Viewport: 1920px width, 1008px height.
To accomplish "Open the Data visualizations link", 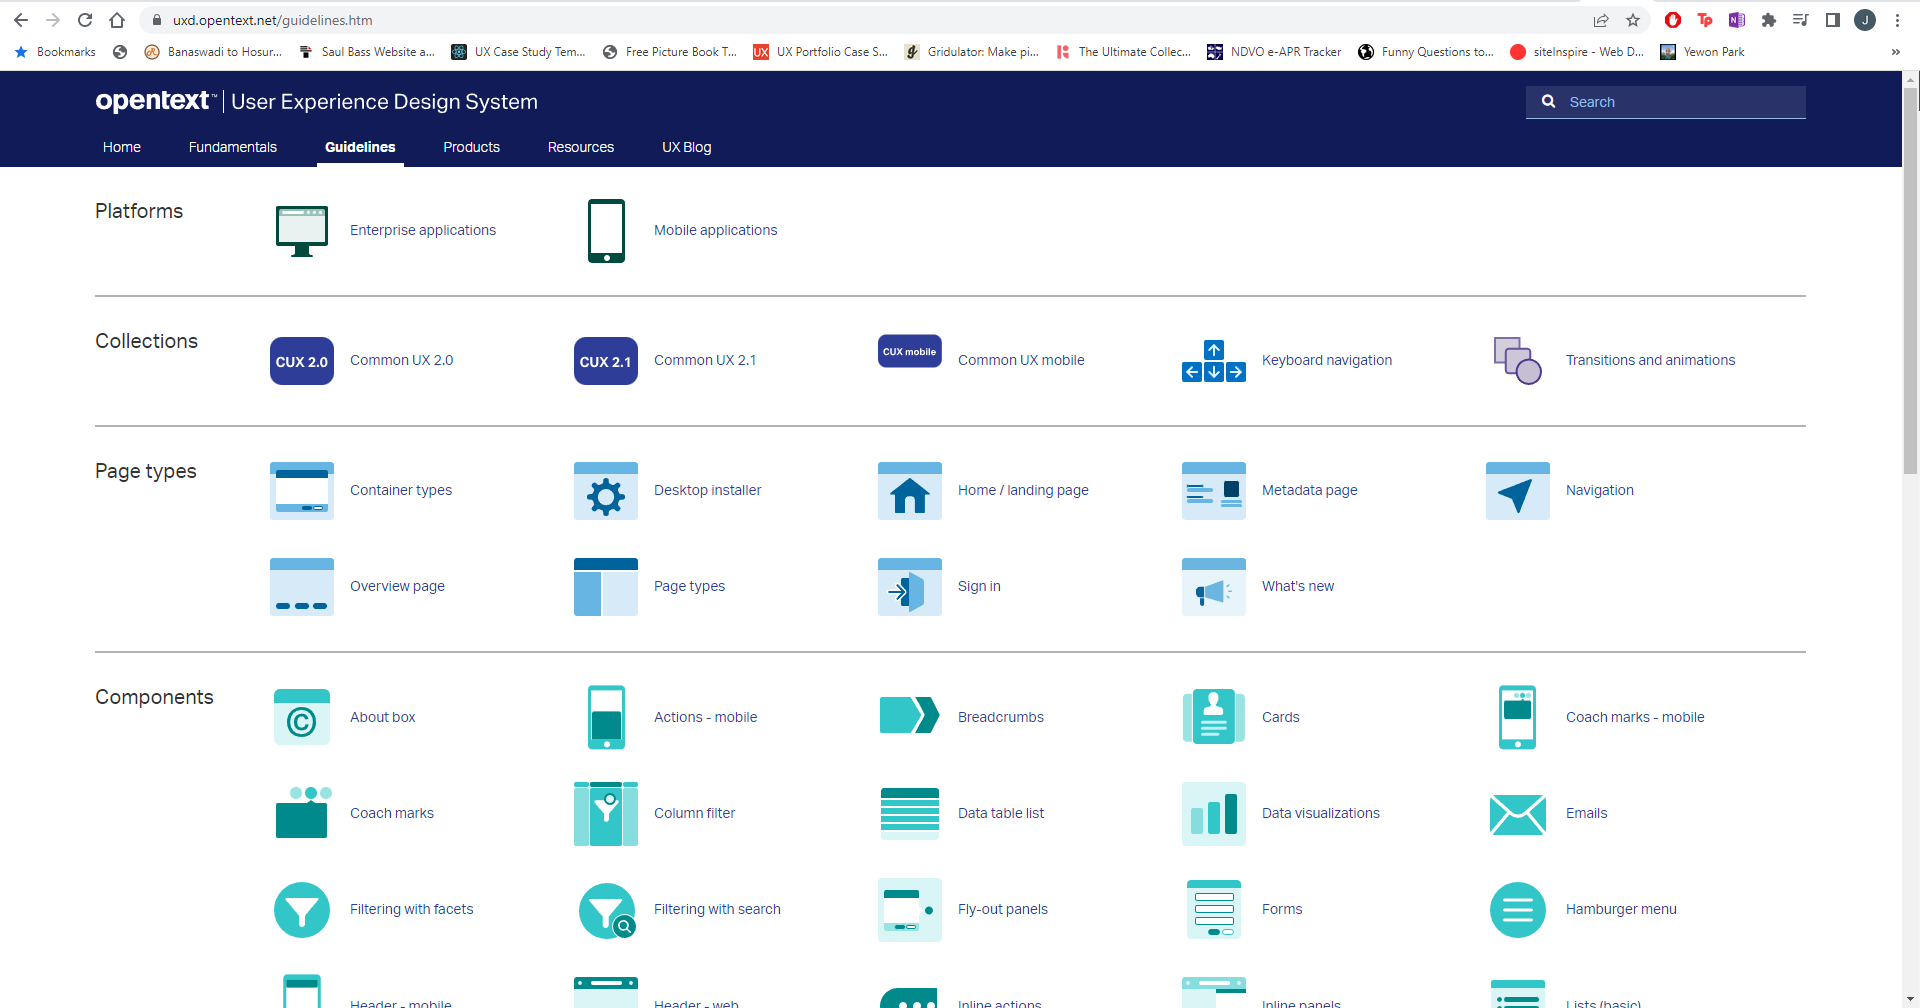I will point(1321,813).
